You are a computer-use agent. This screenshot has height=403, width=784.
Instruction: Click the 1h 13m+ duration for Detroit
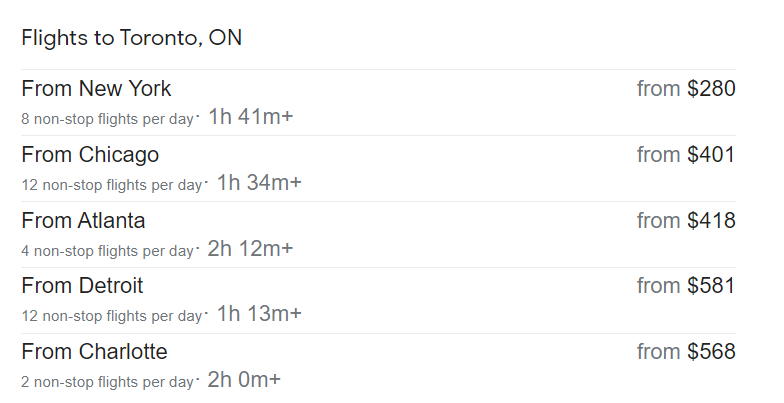tap(259, 314)
